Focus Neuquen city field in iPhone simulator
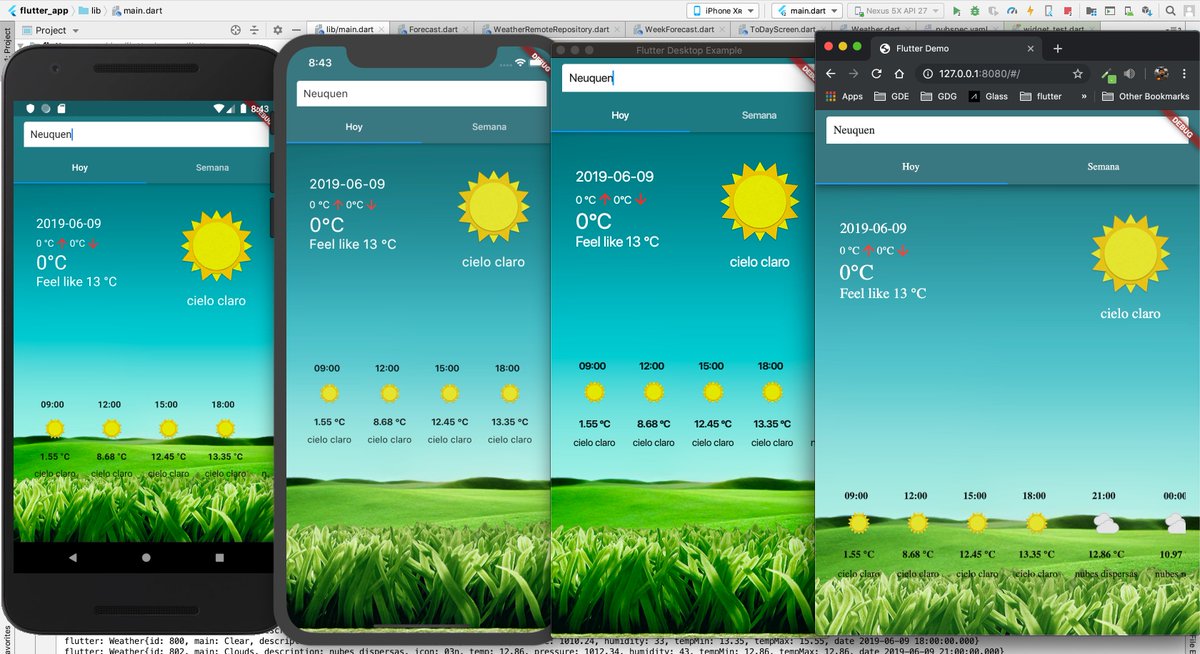This screenshot has height=654, width=1200. [x=421, y=94]
